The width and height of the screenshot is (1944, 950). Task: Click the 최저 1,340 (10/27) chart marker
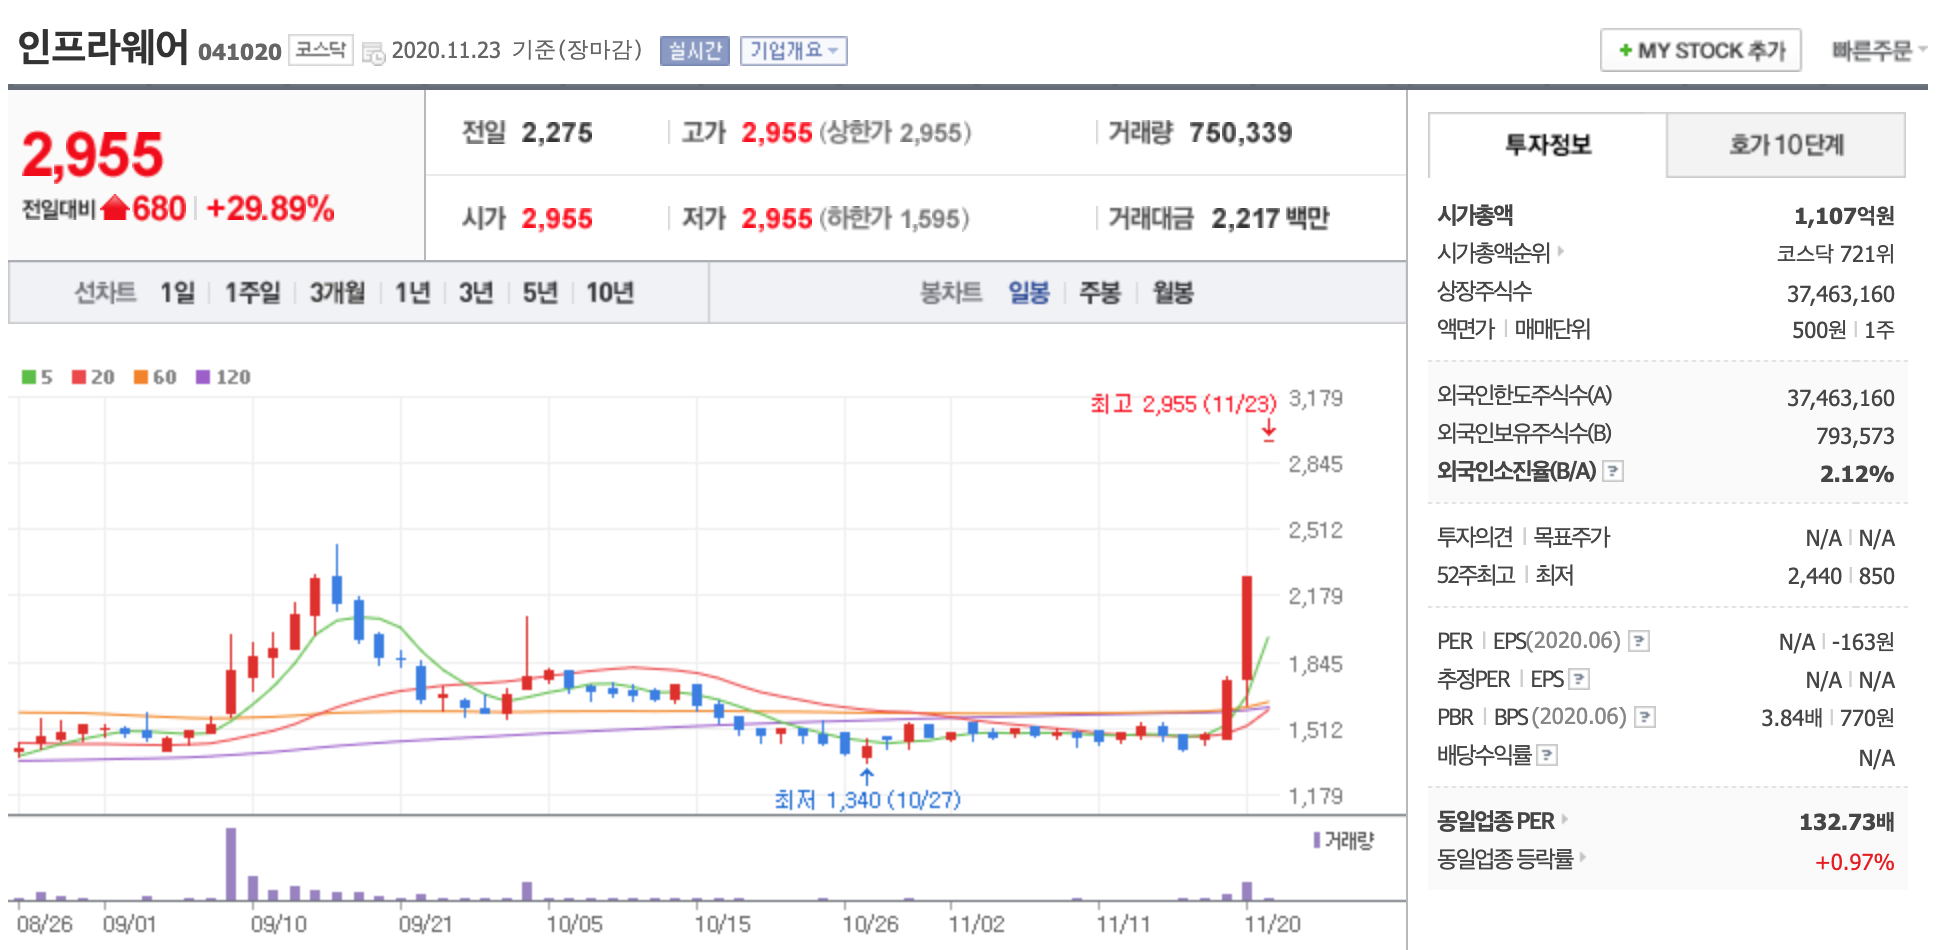867,800
